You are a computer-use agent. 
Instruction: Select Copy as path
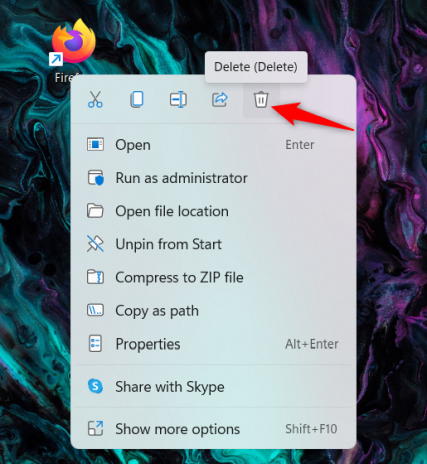213,311
